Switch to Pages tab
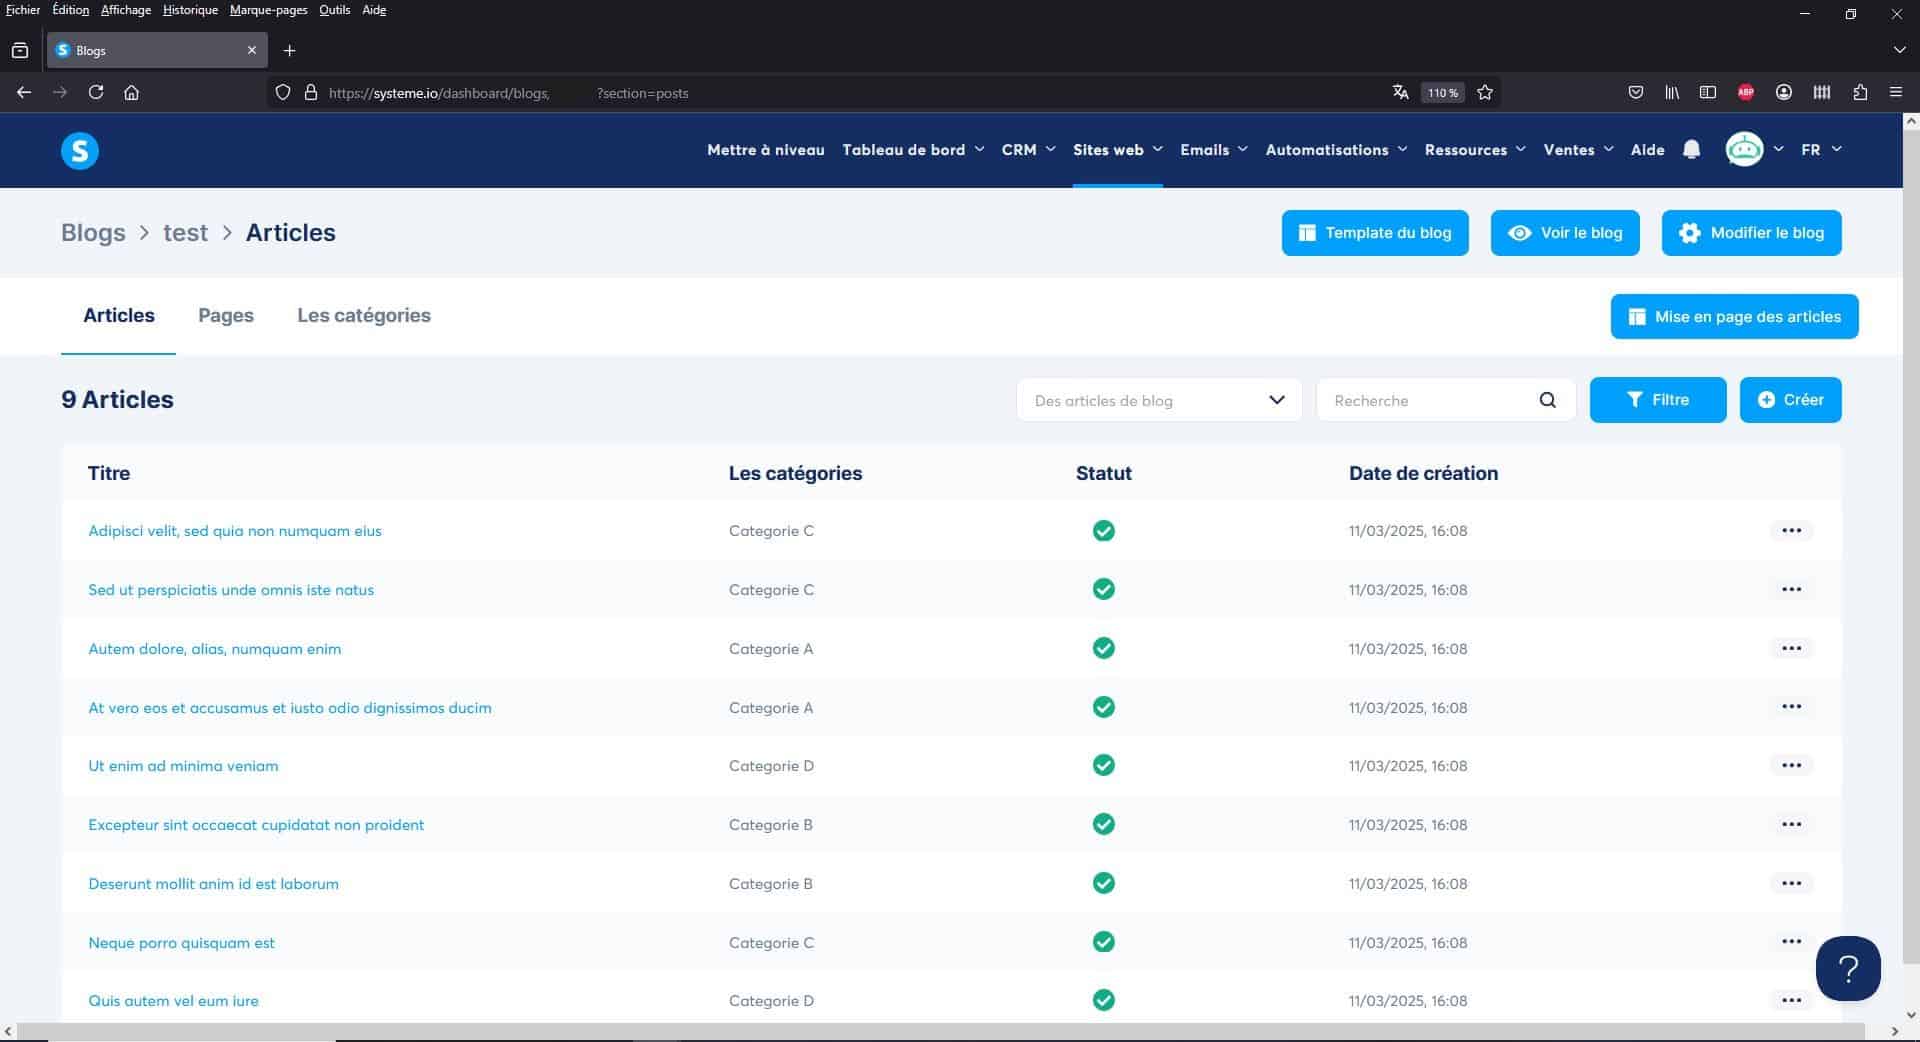This screenshot has width=1920, height=1042. [x=226, y=315]
